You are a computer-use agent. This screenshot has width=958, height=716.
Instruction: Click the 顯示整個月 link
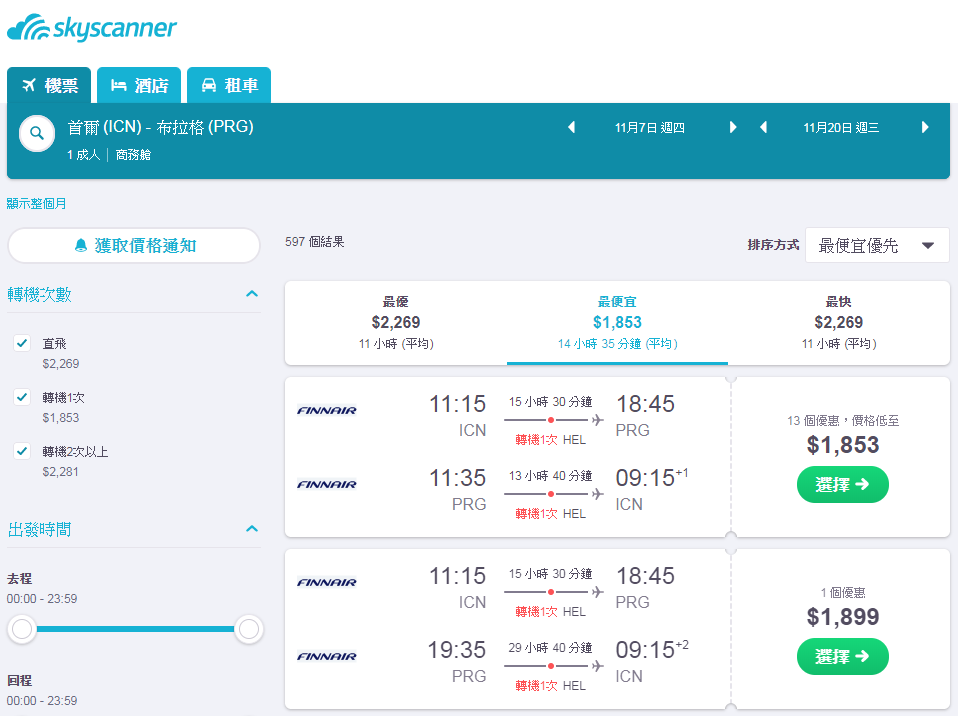36,203
